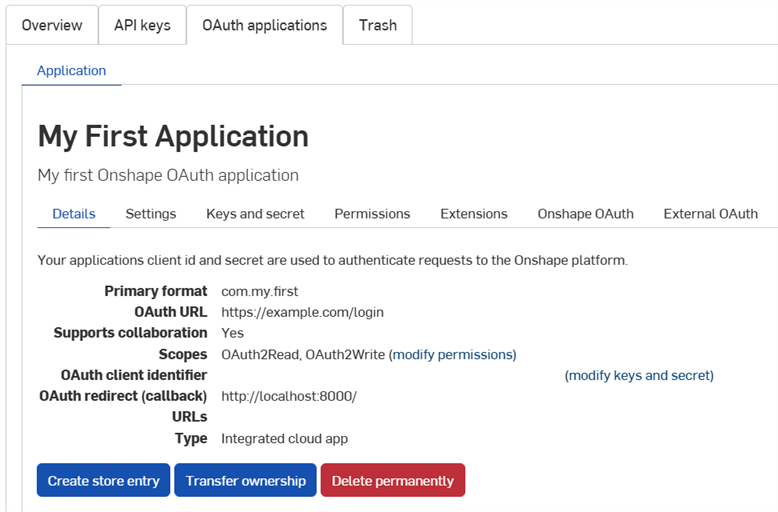Image resolution: width=778 pixels, height=512 pixels.
Task: Click the Integrated cloud app type value
Action: point(284,439)
